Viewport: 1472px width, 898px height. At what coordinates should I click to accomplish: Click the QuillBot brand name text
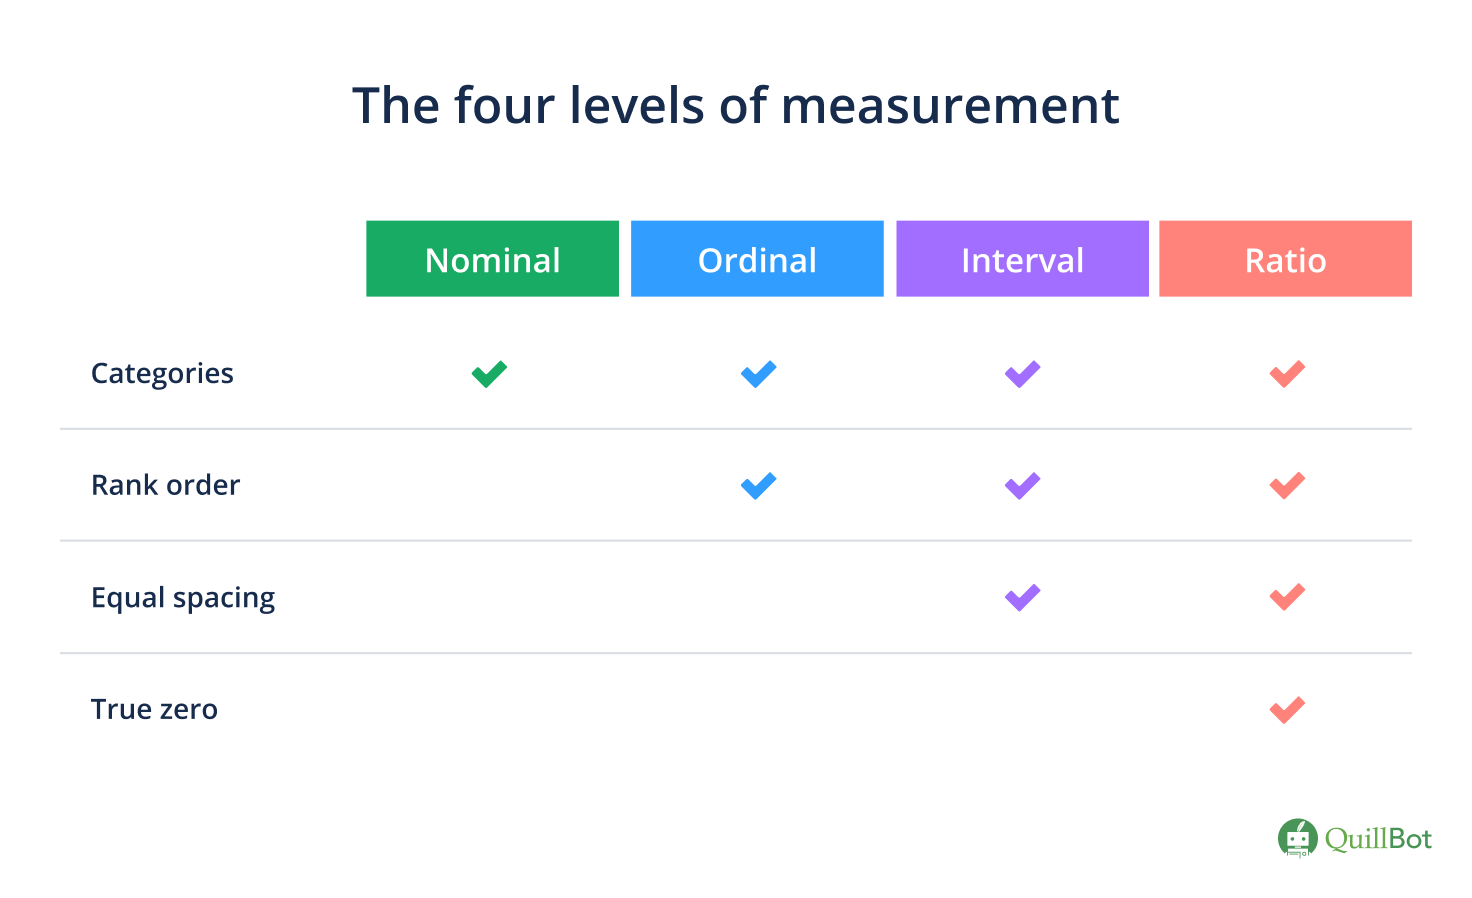pyautogui.click(x=1378, y=838)
